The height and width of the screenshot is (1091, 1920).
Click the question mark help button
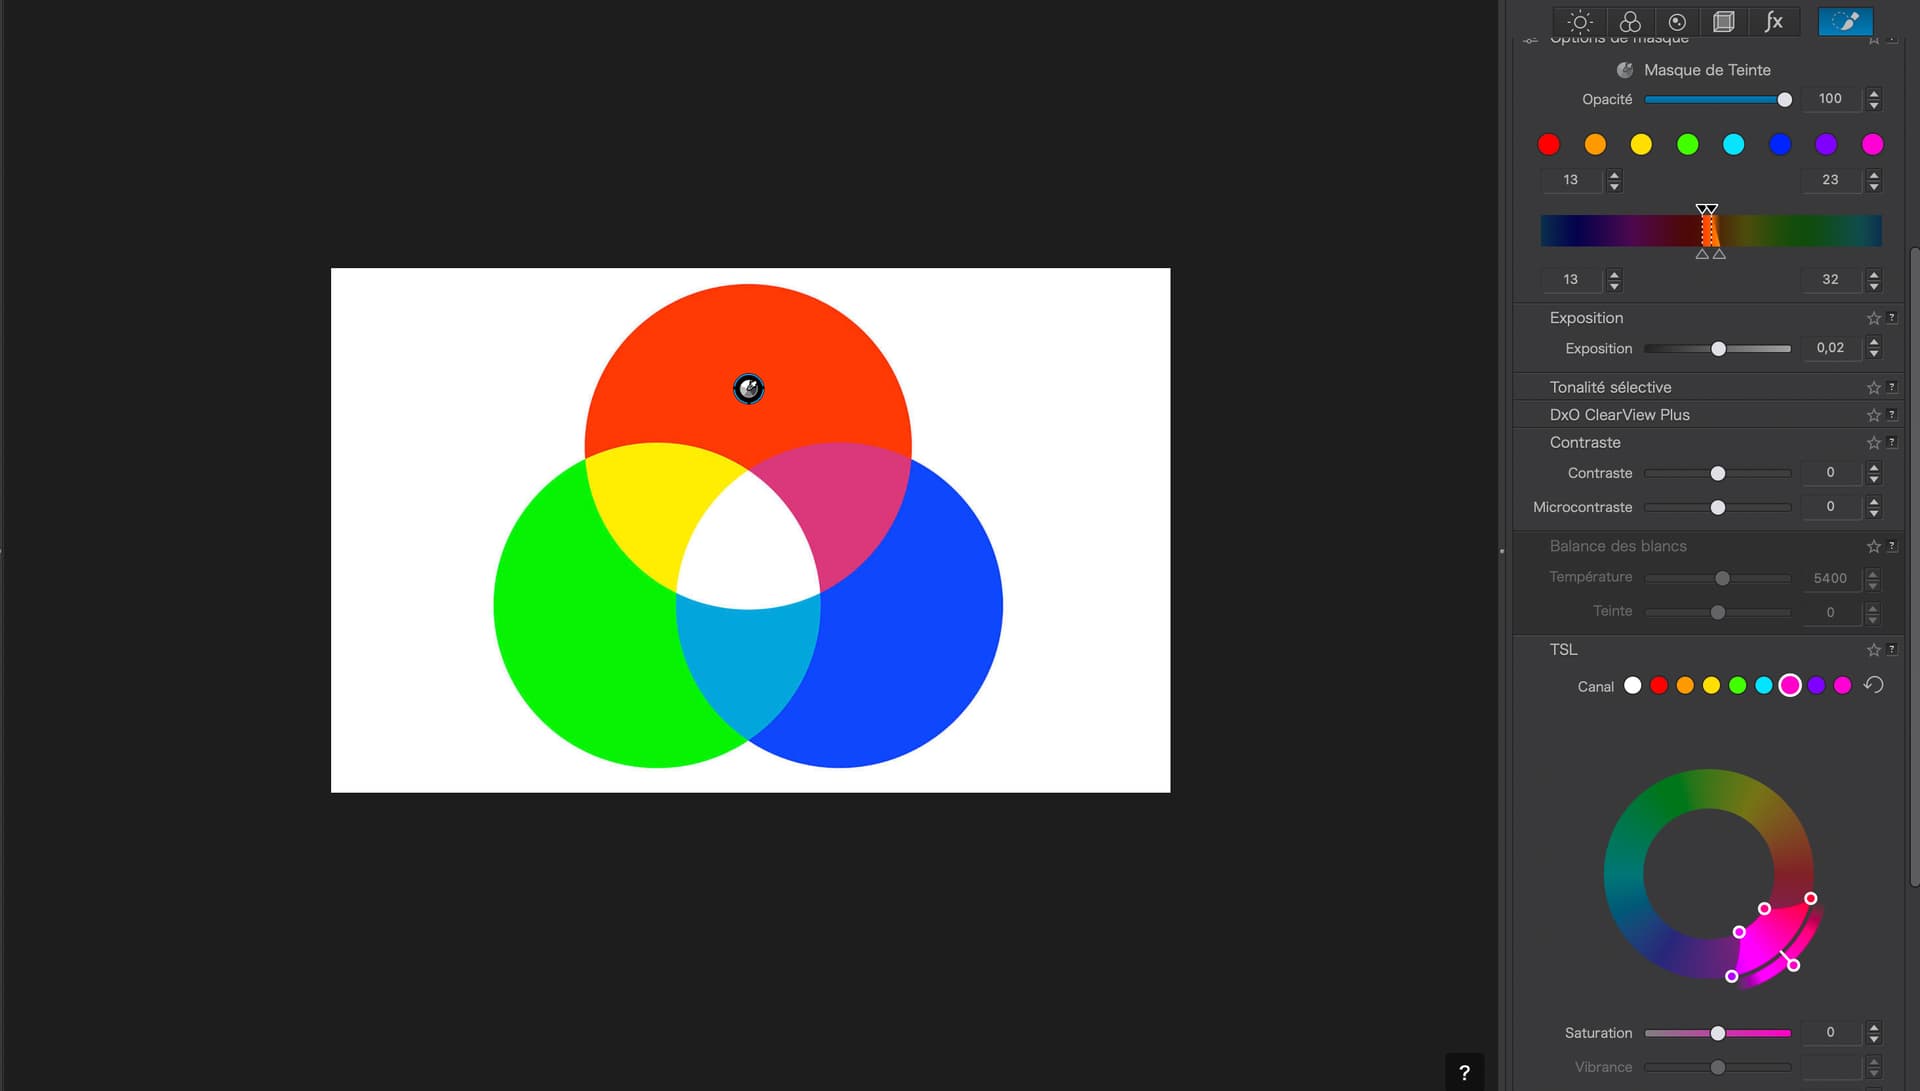coord(1464,1072)
